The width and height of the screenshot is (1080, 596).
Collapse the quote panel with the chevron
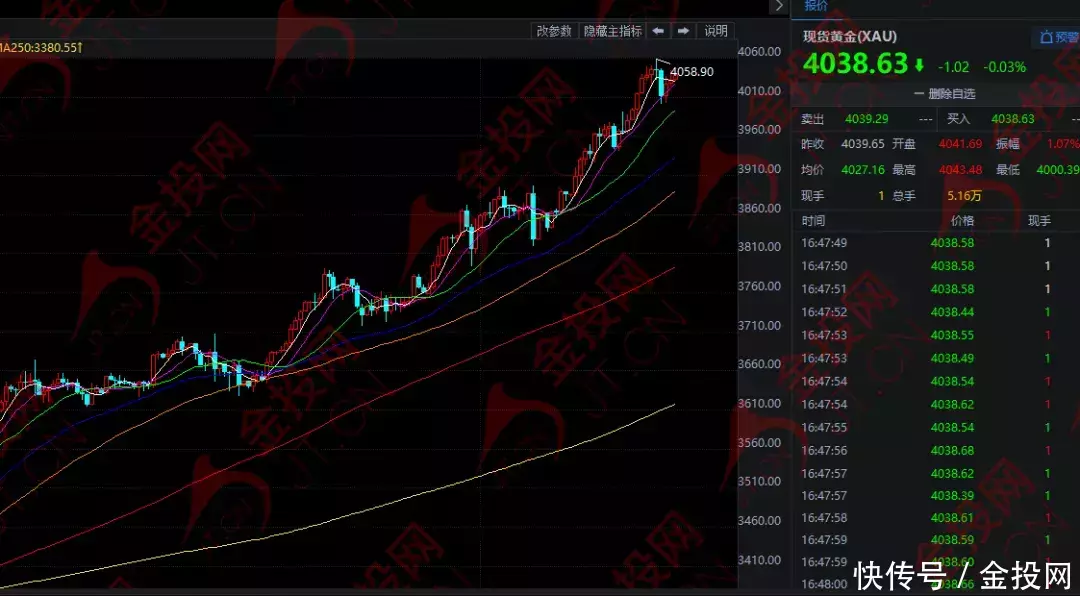tap(777, 7)
